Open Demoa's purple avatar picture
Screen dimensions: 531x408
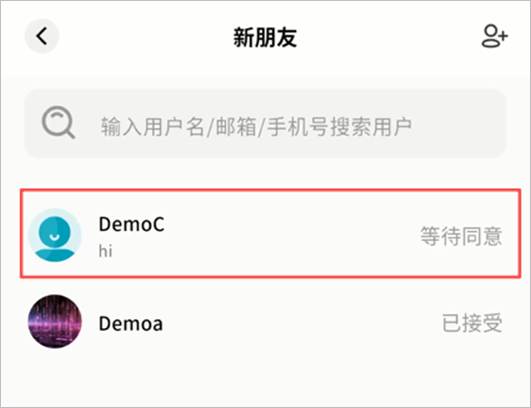click(55, 321)
